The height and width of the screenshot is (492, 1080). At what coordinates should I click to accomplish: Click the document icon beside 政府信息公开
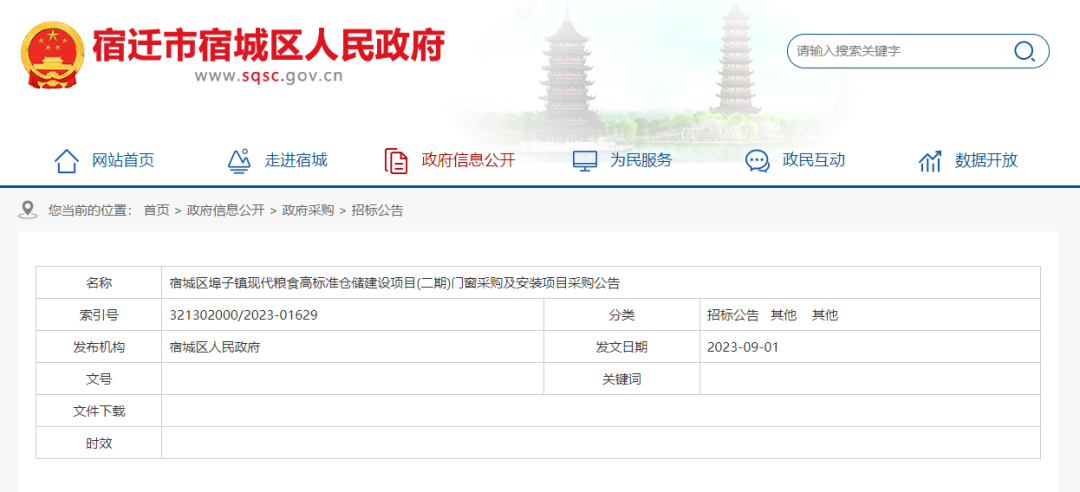pyautogui.click(x=395, y=161)
